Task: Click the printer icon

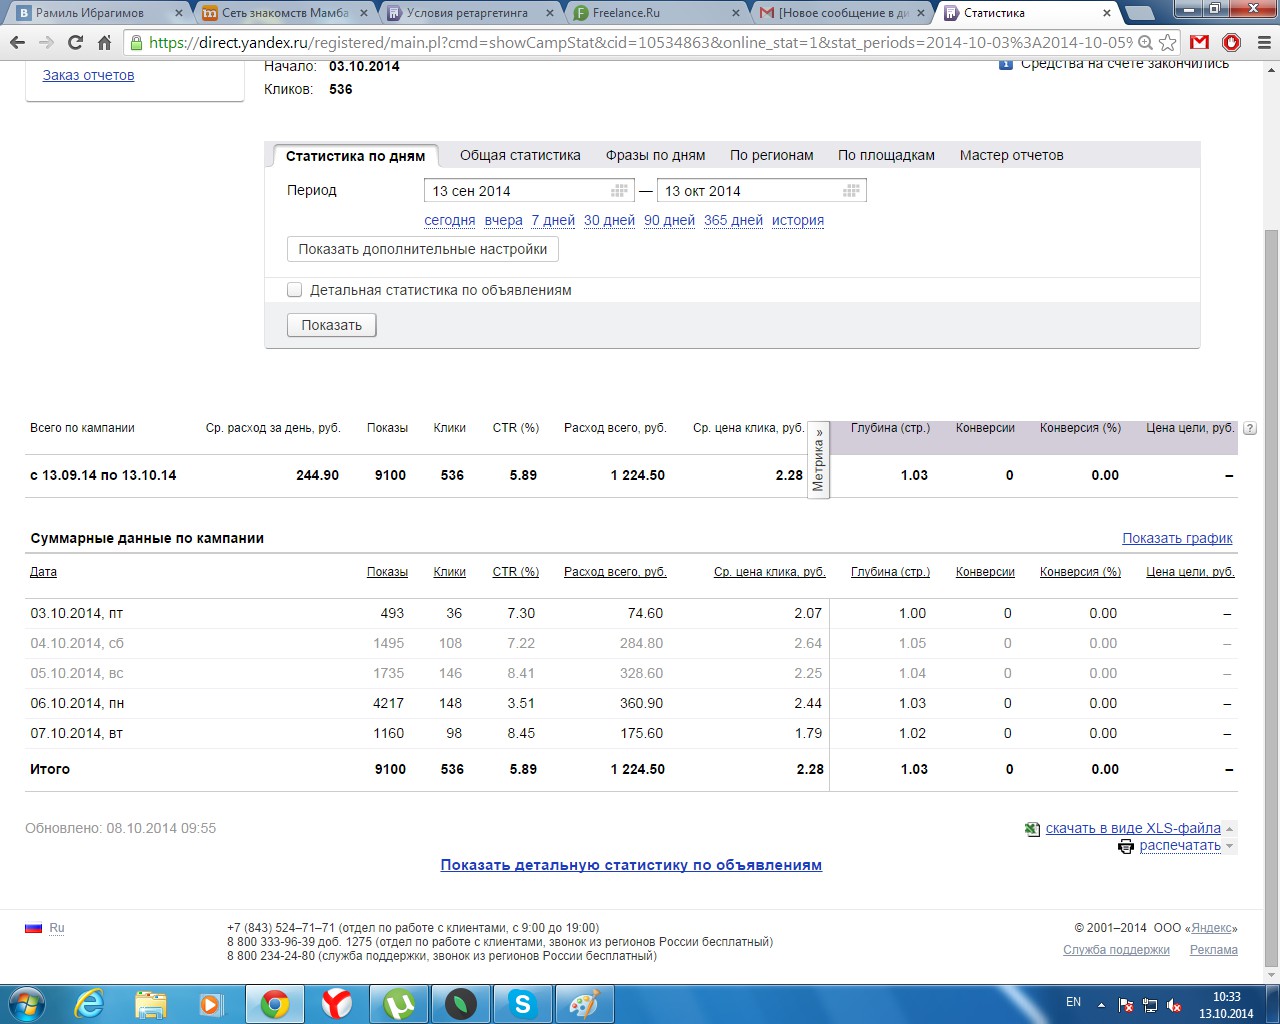Action: point(1126,846)
